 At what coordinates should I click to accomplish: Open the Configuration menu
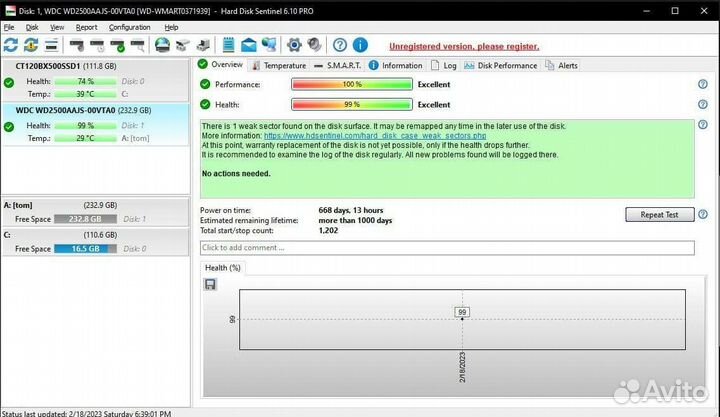129,27
